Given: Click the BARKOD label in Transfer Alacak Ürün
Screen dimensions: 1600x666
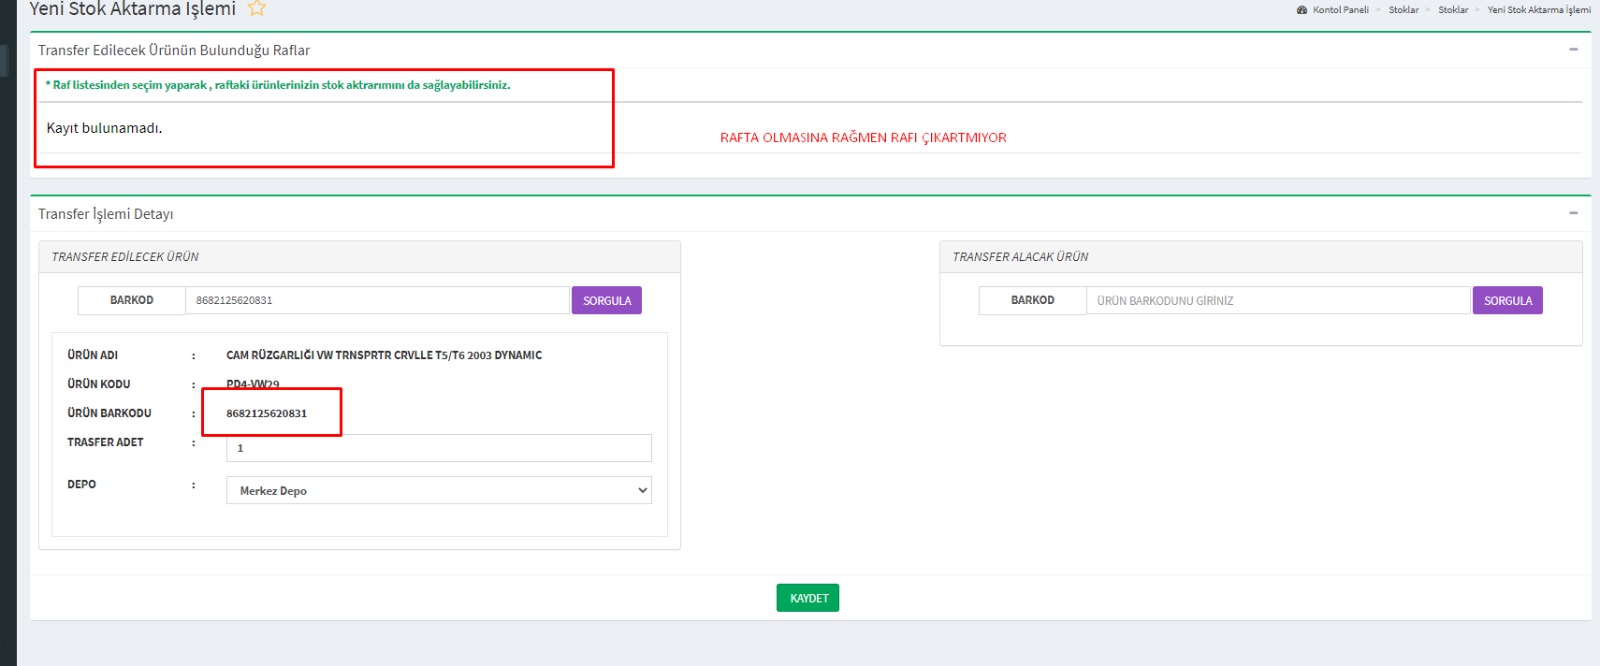Looking at the screenshot, I should (x=1032, y=300).
